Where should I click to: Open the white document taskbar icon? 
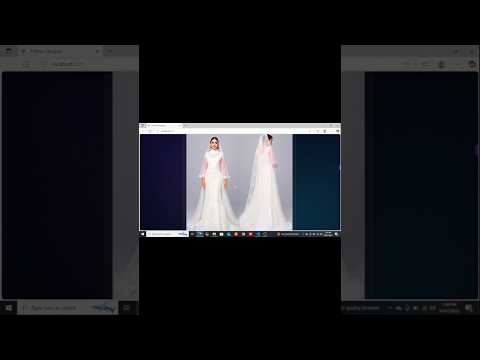[x=222, y=234]
